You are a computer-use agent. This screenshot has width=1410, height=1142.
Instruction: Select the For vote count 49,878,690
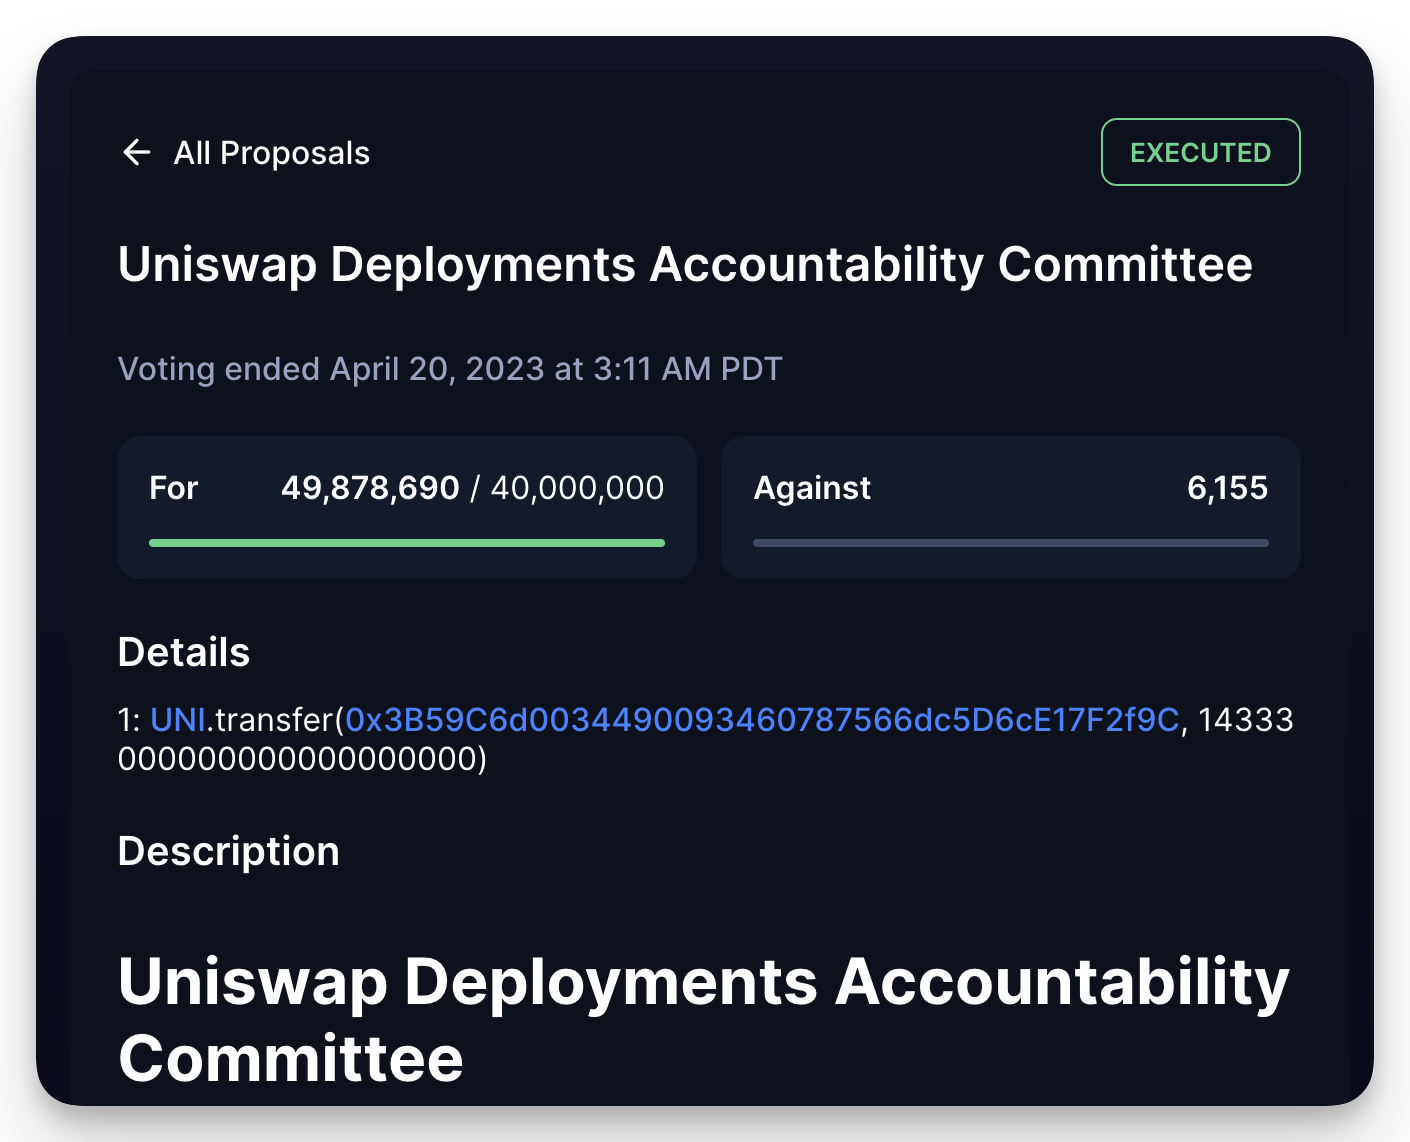point(370,488)
